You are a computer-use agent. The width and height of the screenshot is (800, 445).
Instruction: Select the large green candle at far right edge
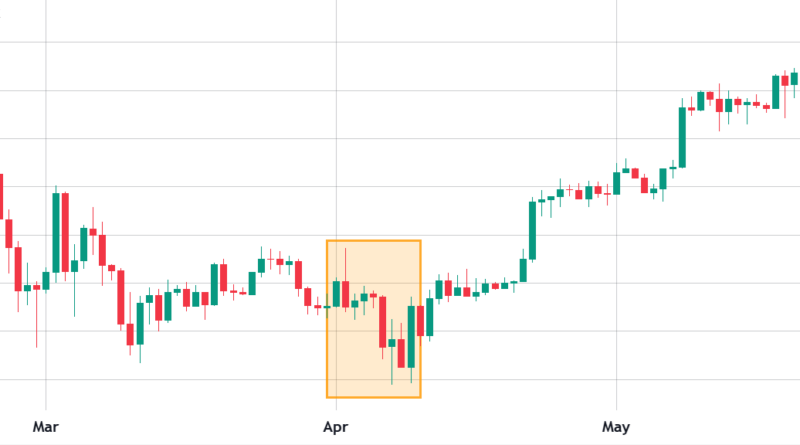pyautogui.click(x=775, y=92)
